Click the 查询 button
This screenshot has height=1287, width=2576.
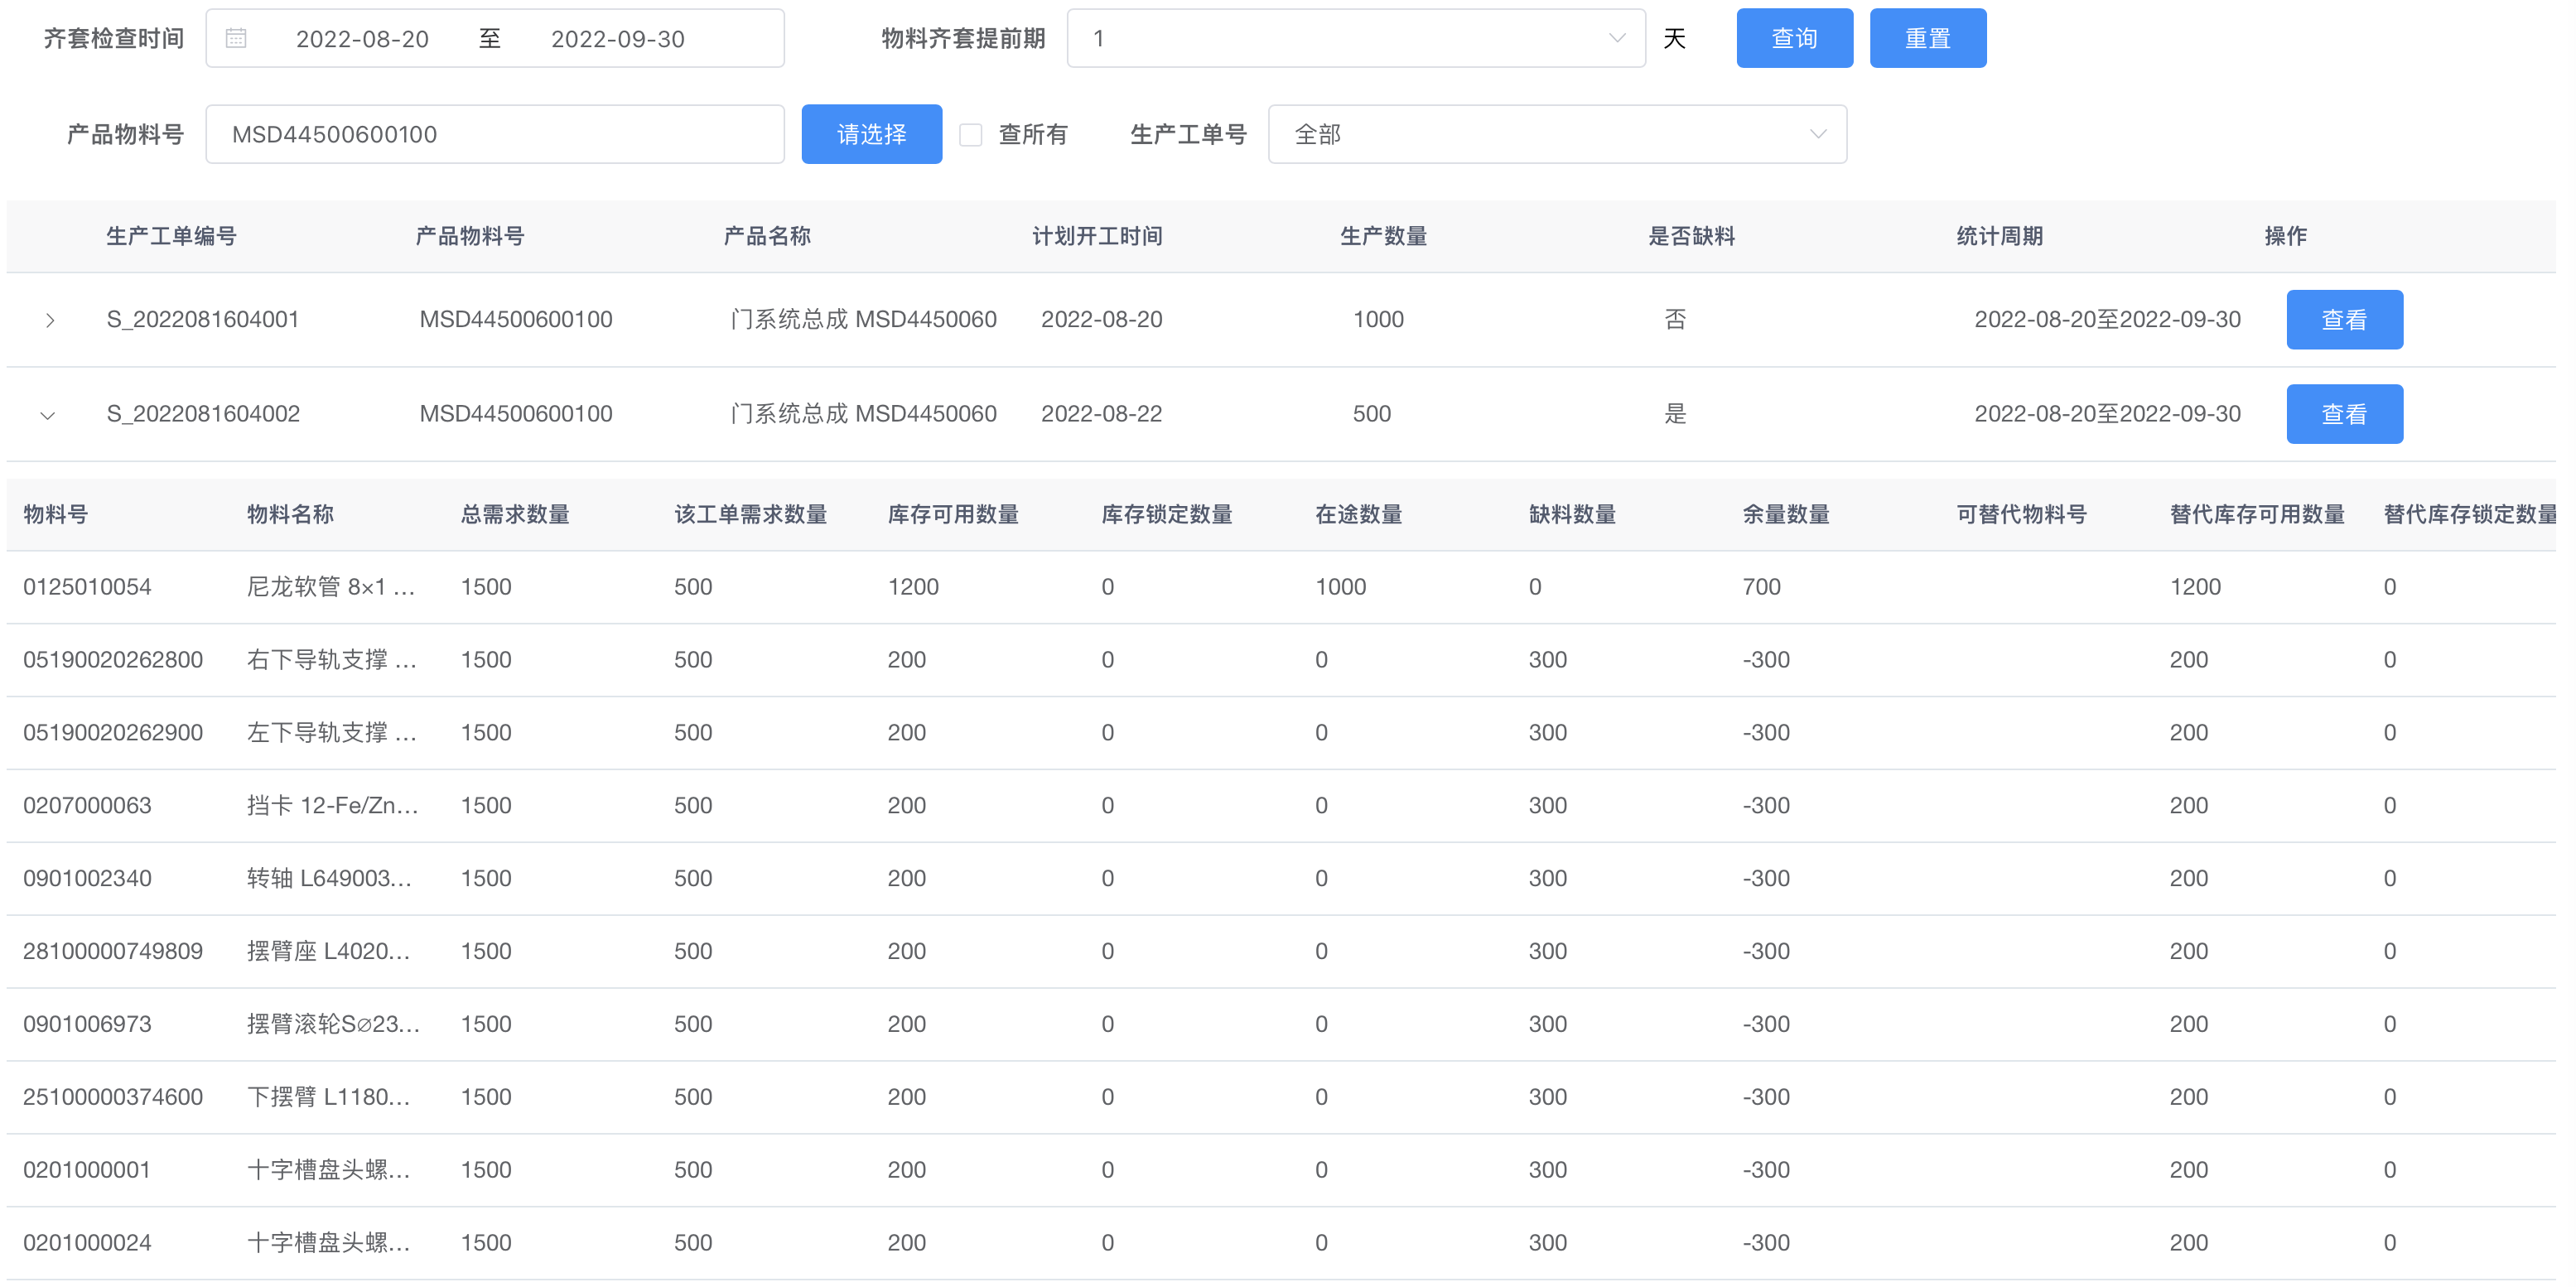1794,38
